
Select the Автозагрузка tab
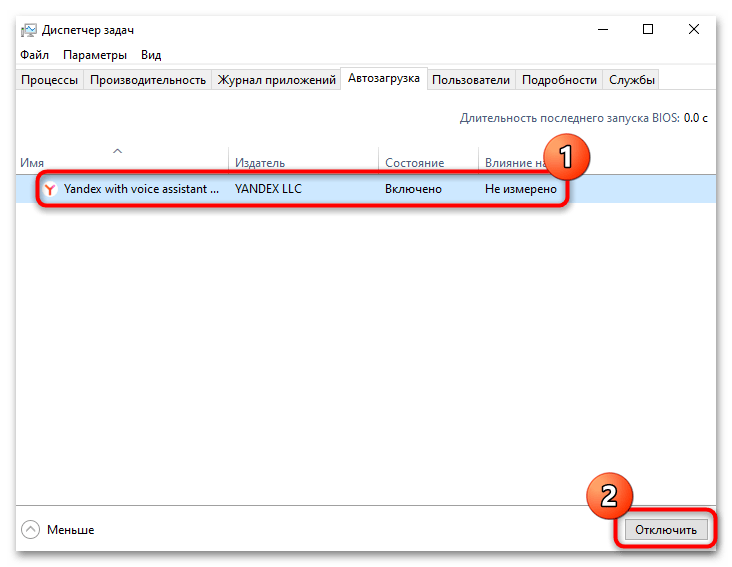point(384,78)
